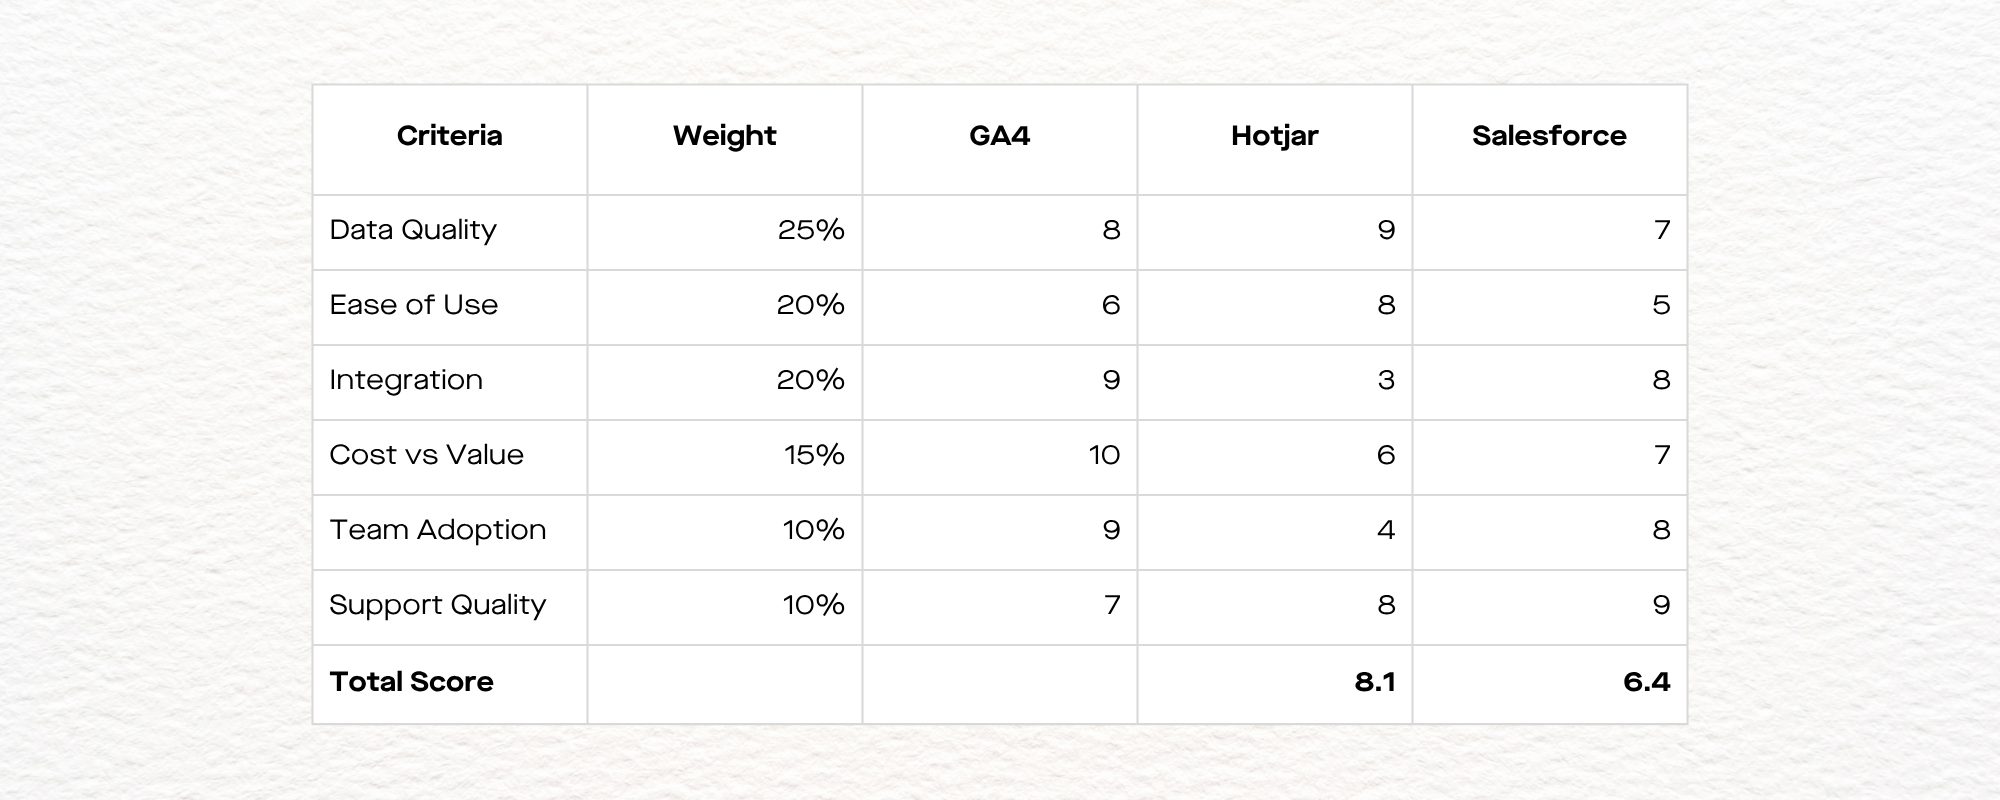The height and width of the screenshot is (800, 2000).
Task: Click the Salesforce column header
Action: [1549, 136]
